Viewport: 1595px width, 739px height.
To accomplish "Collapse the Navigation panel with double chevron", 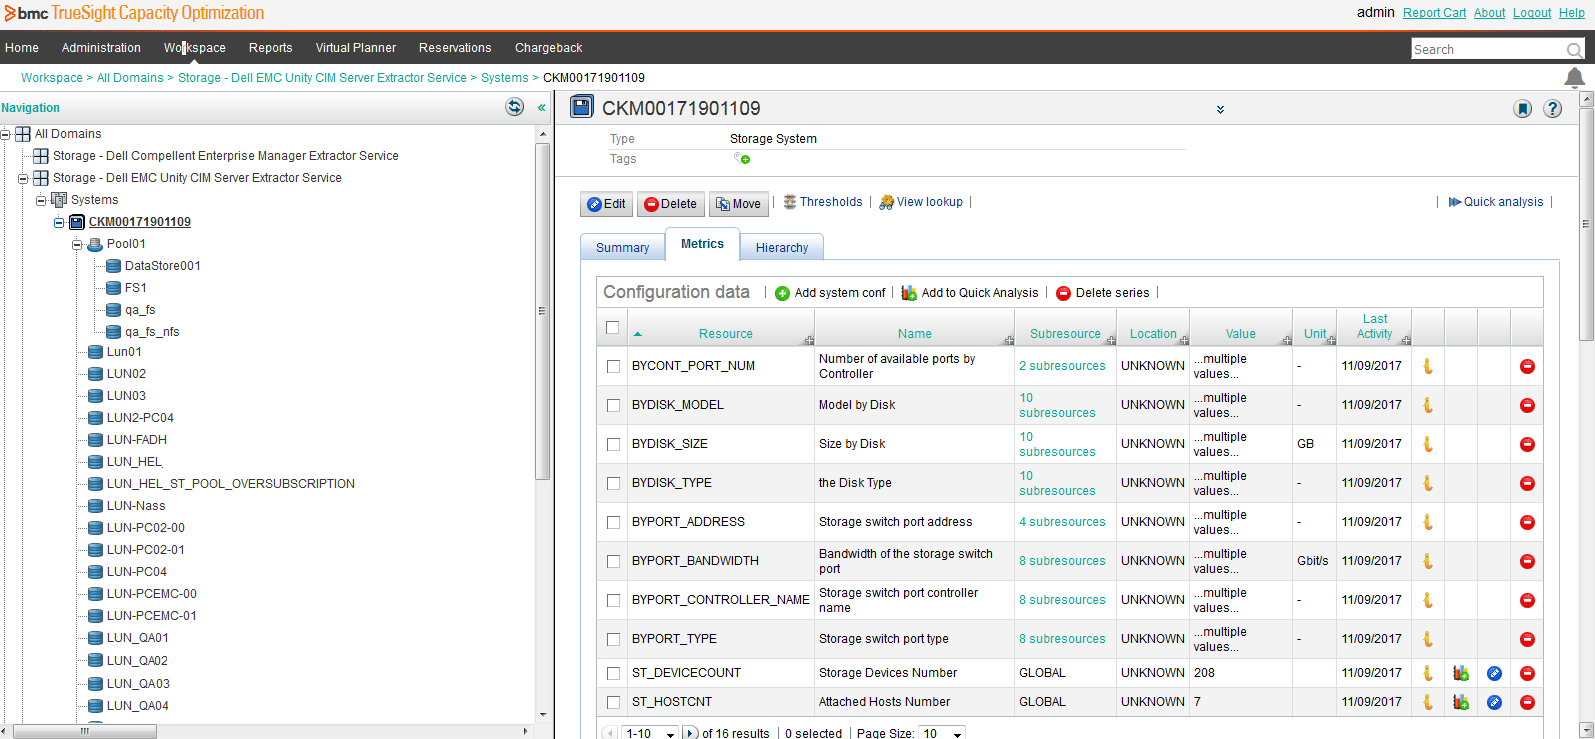I will pos(541,108).
